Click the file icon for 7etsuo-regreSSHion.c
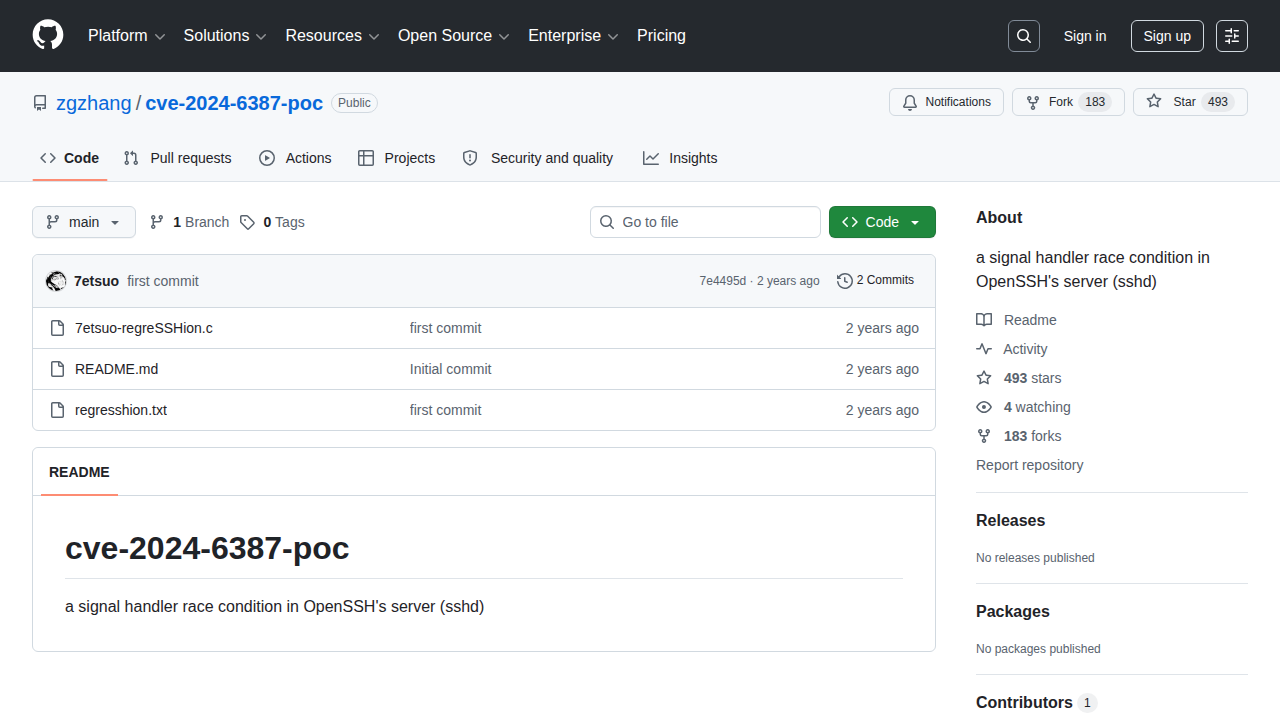The height and width of the screenshot is (720, 1280). pos(58,328)
